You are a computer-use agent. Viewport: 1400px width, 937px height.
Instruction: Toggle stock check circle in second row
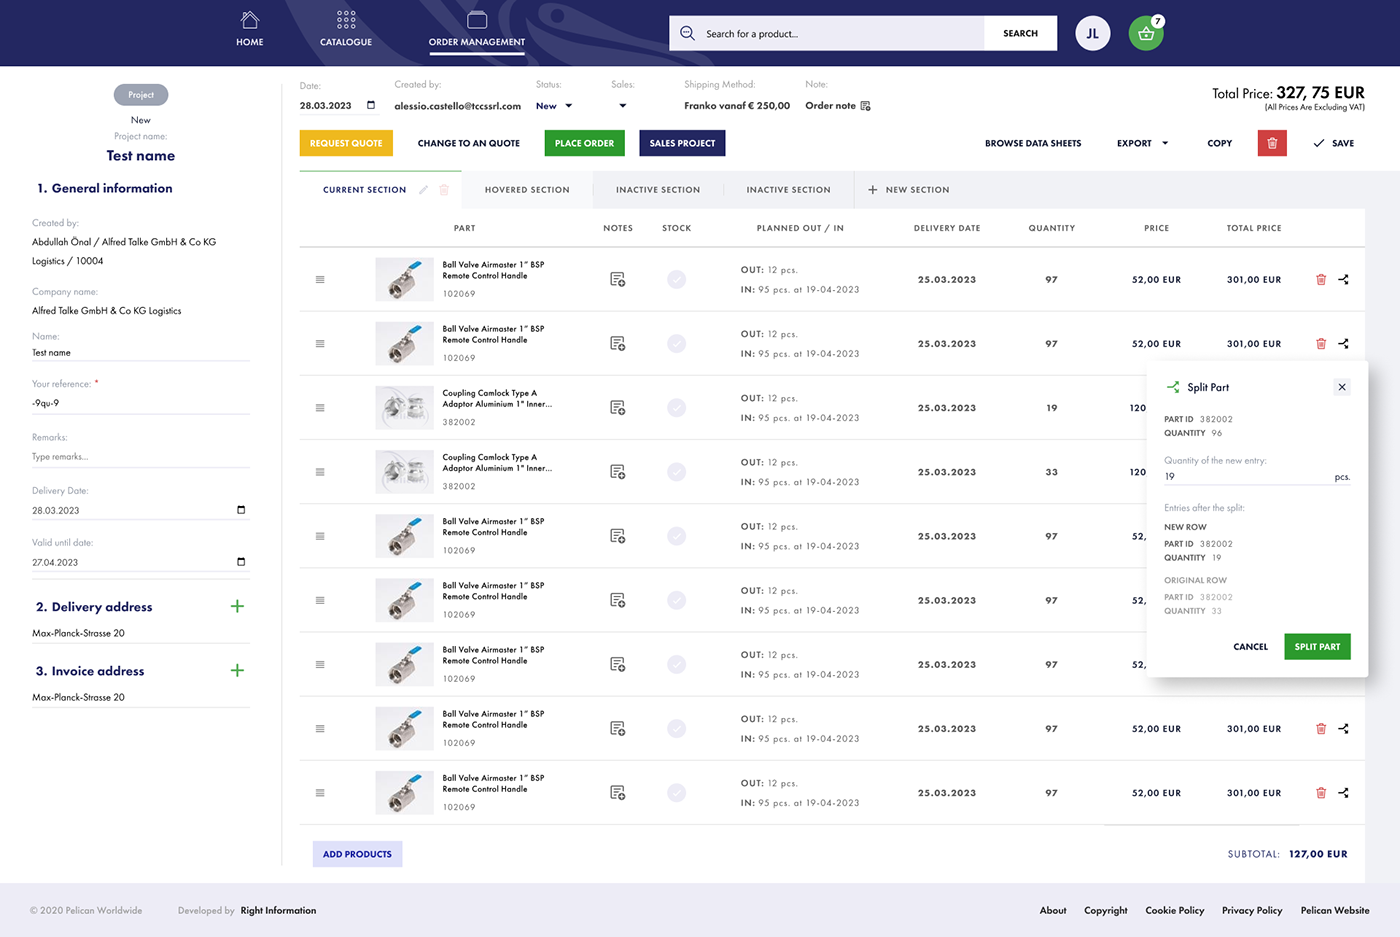pyautogui.click(x=677, y=344)
